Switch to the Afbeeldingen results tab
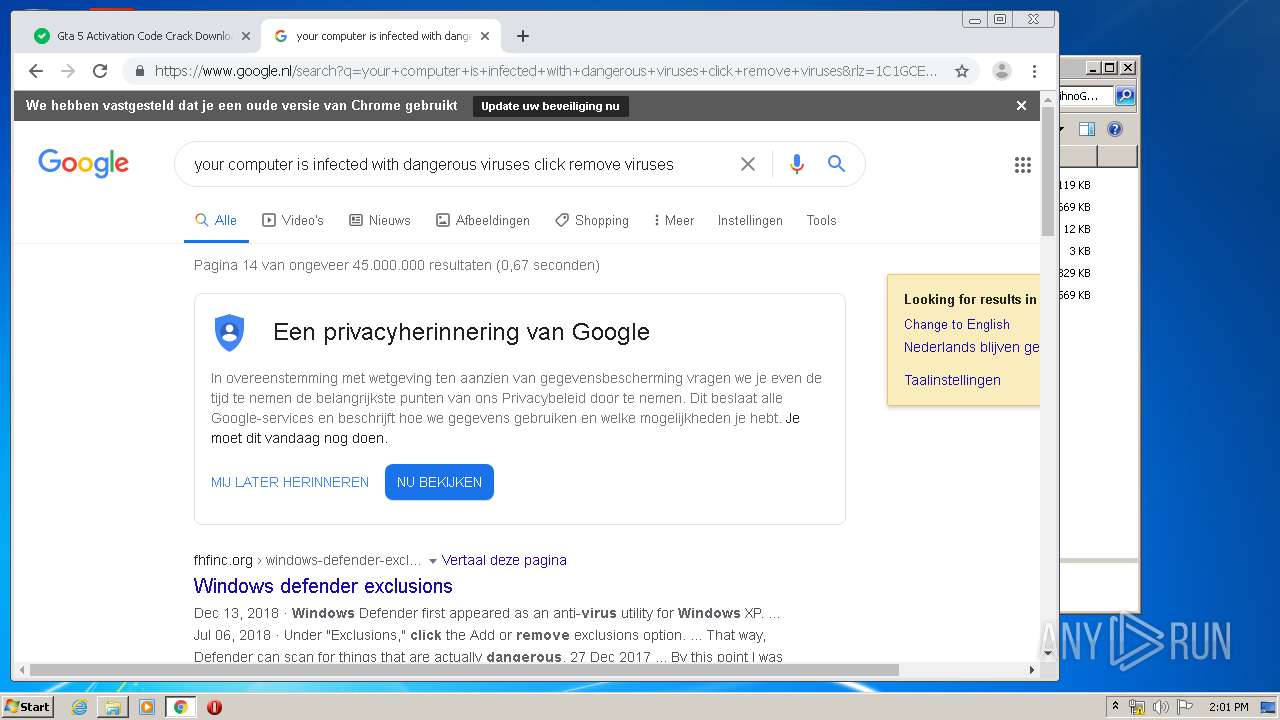Screen dimensions: 1280x720 tap(483, 220)
